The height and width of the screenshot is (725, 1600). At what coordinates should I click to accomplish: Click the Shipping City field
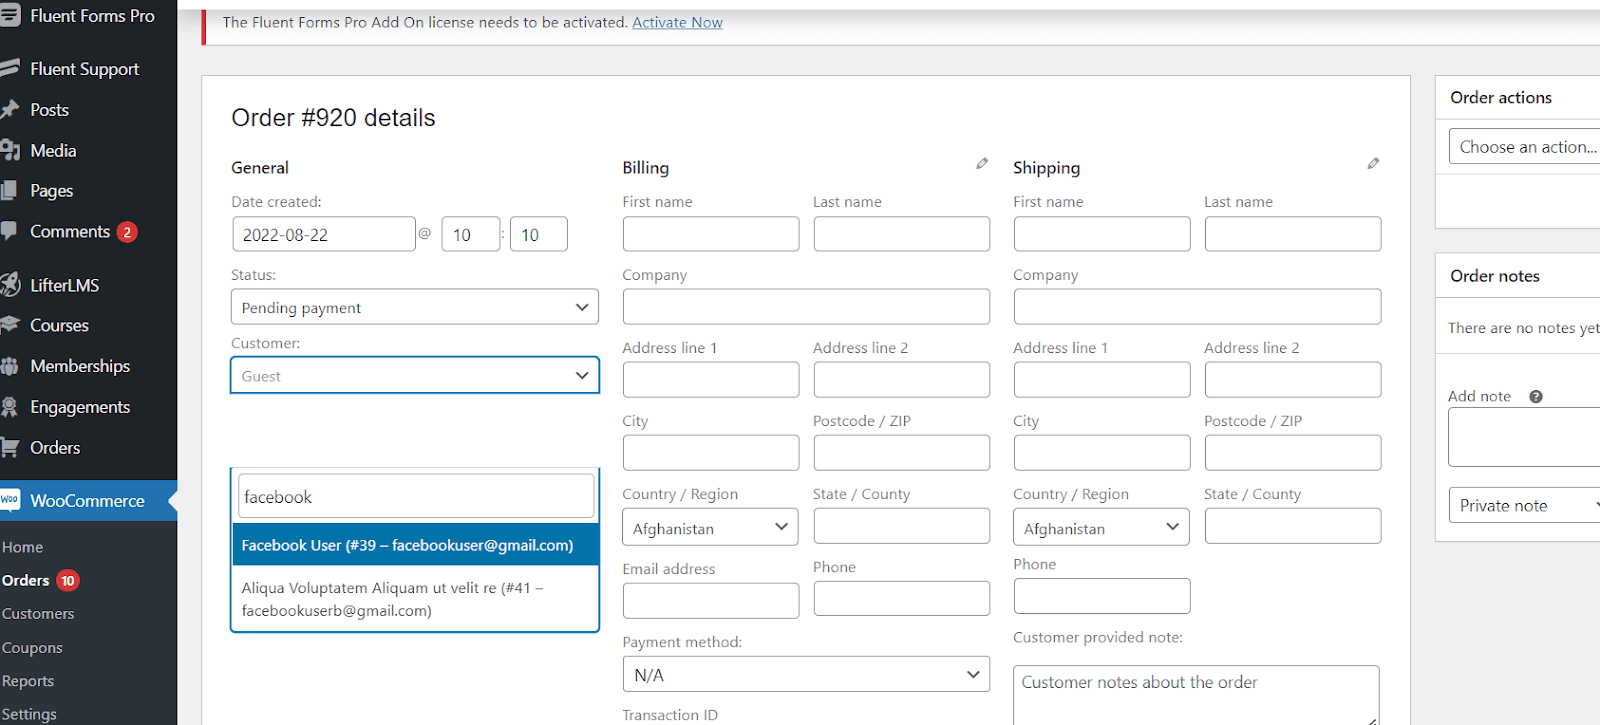(1102, 453)
